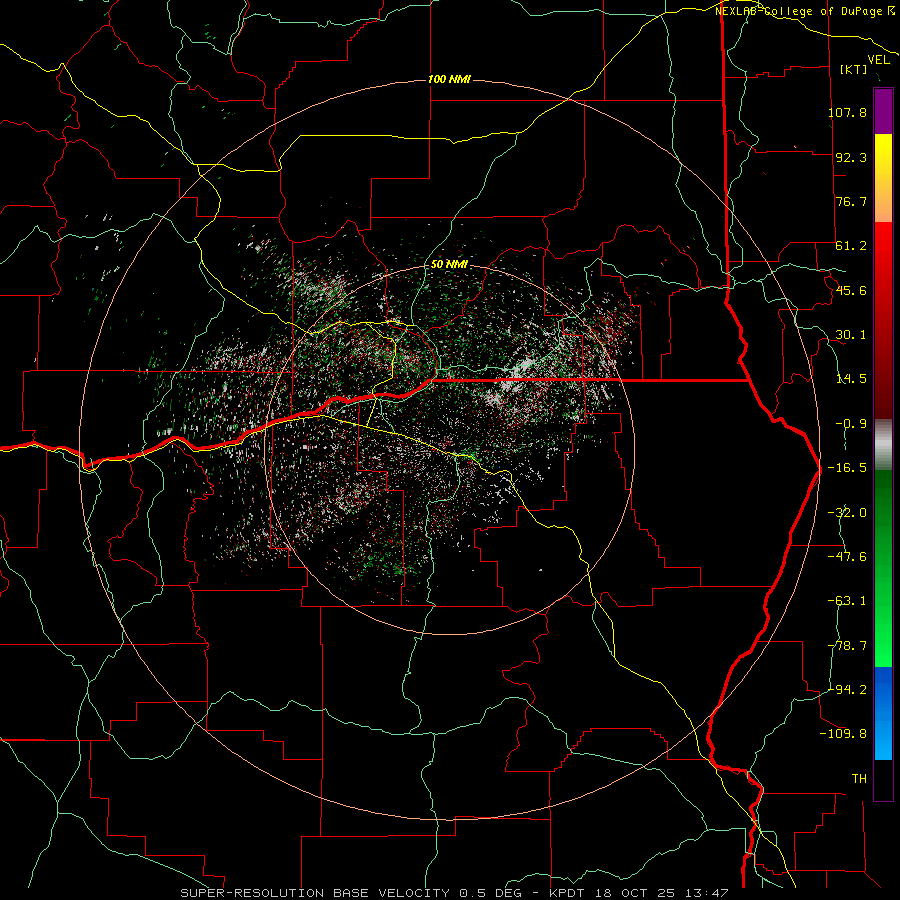Click the 76.7 velocity scale value

tap(851, 201)
